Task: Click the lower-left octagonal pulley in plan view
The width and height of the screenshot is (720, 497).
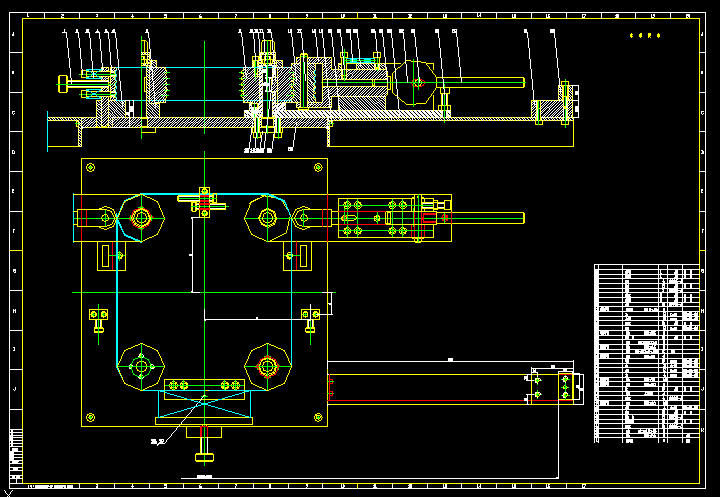Action: click(x=141, y=367)
